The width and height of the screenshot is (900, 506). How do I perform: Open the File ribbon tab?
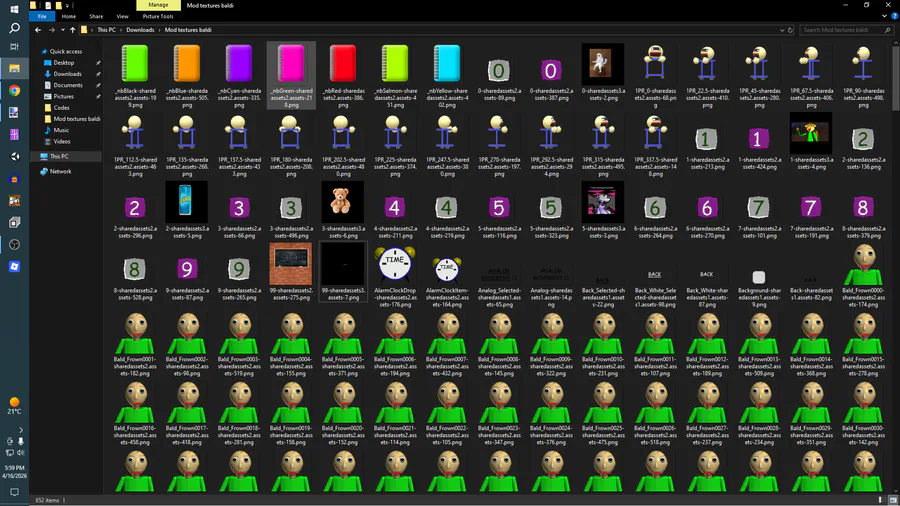(42, 17)
